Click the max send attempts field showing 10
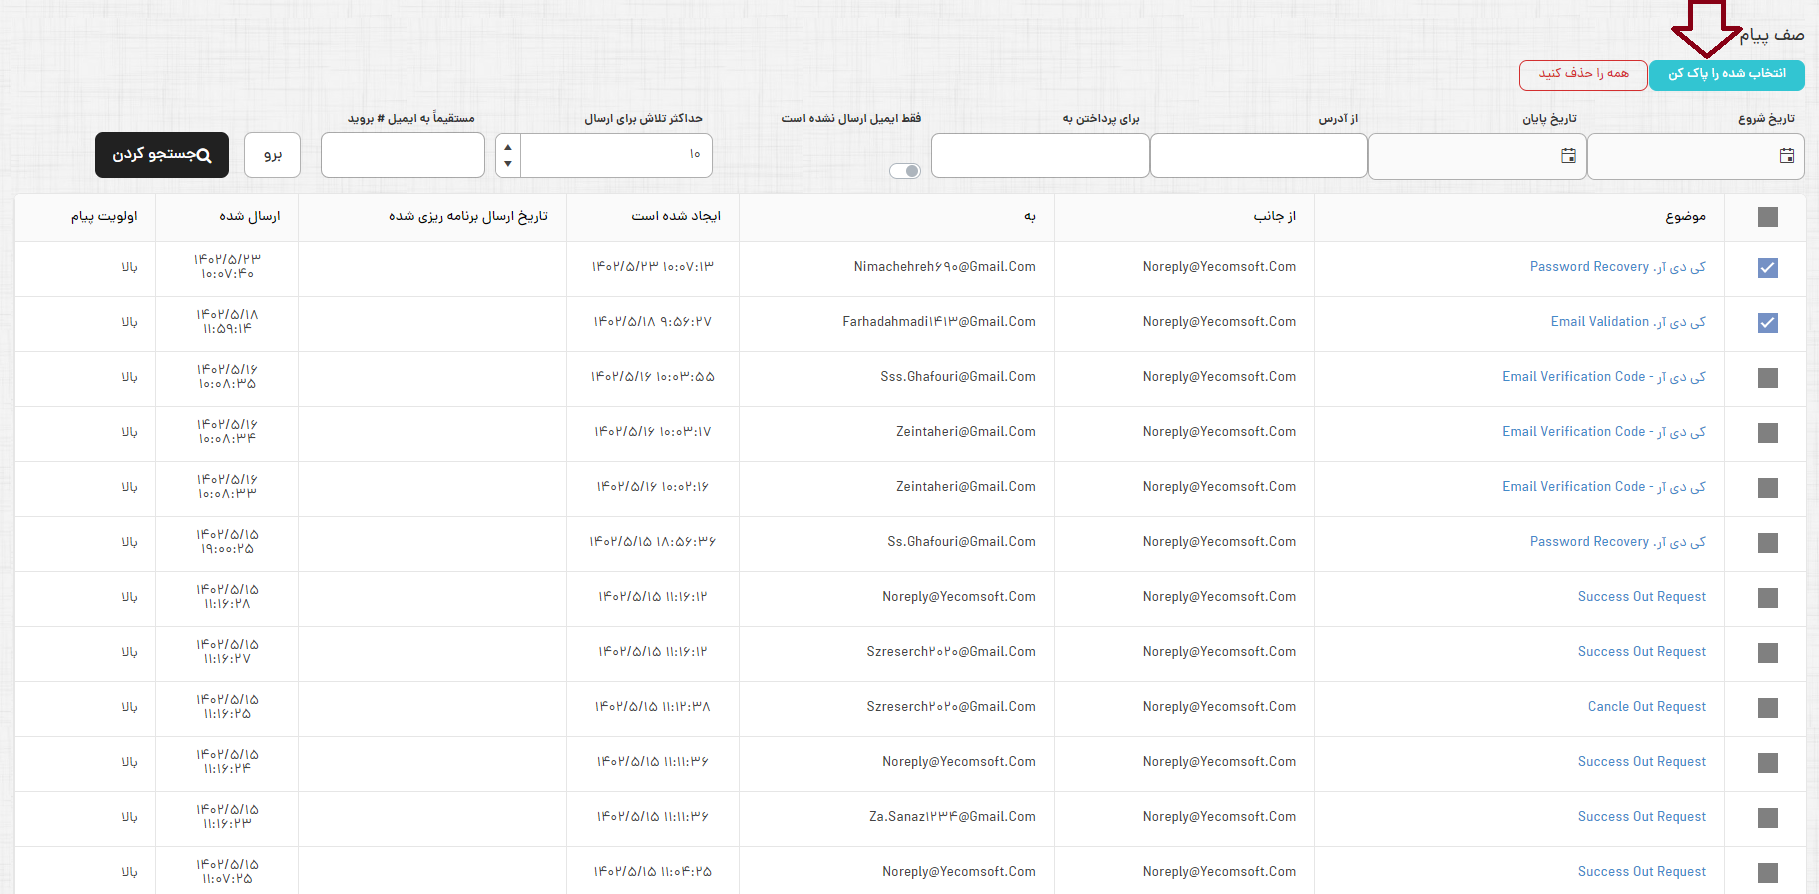This screenshot has width=1819, height=894. (615, 155)
